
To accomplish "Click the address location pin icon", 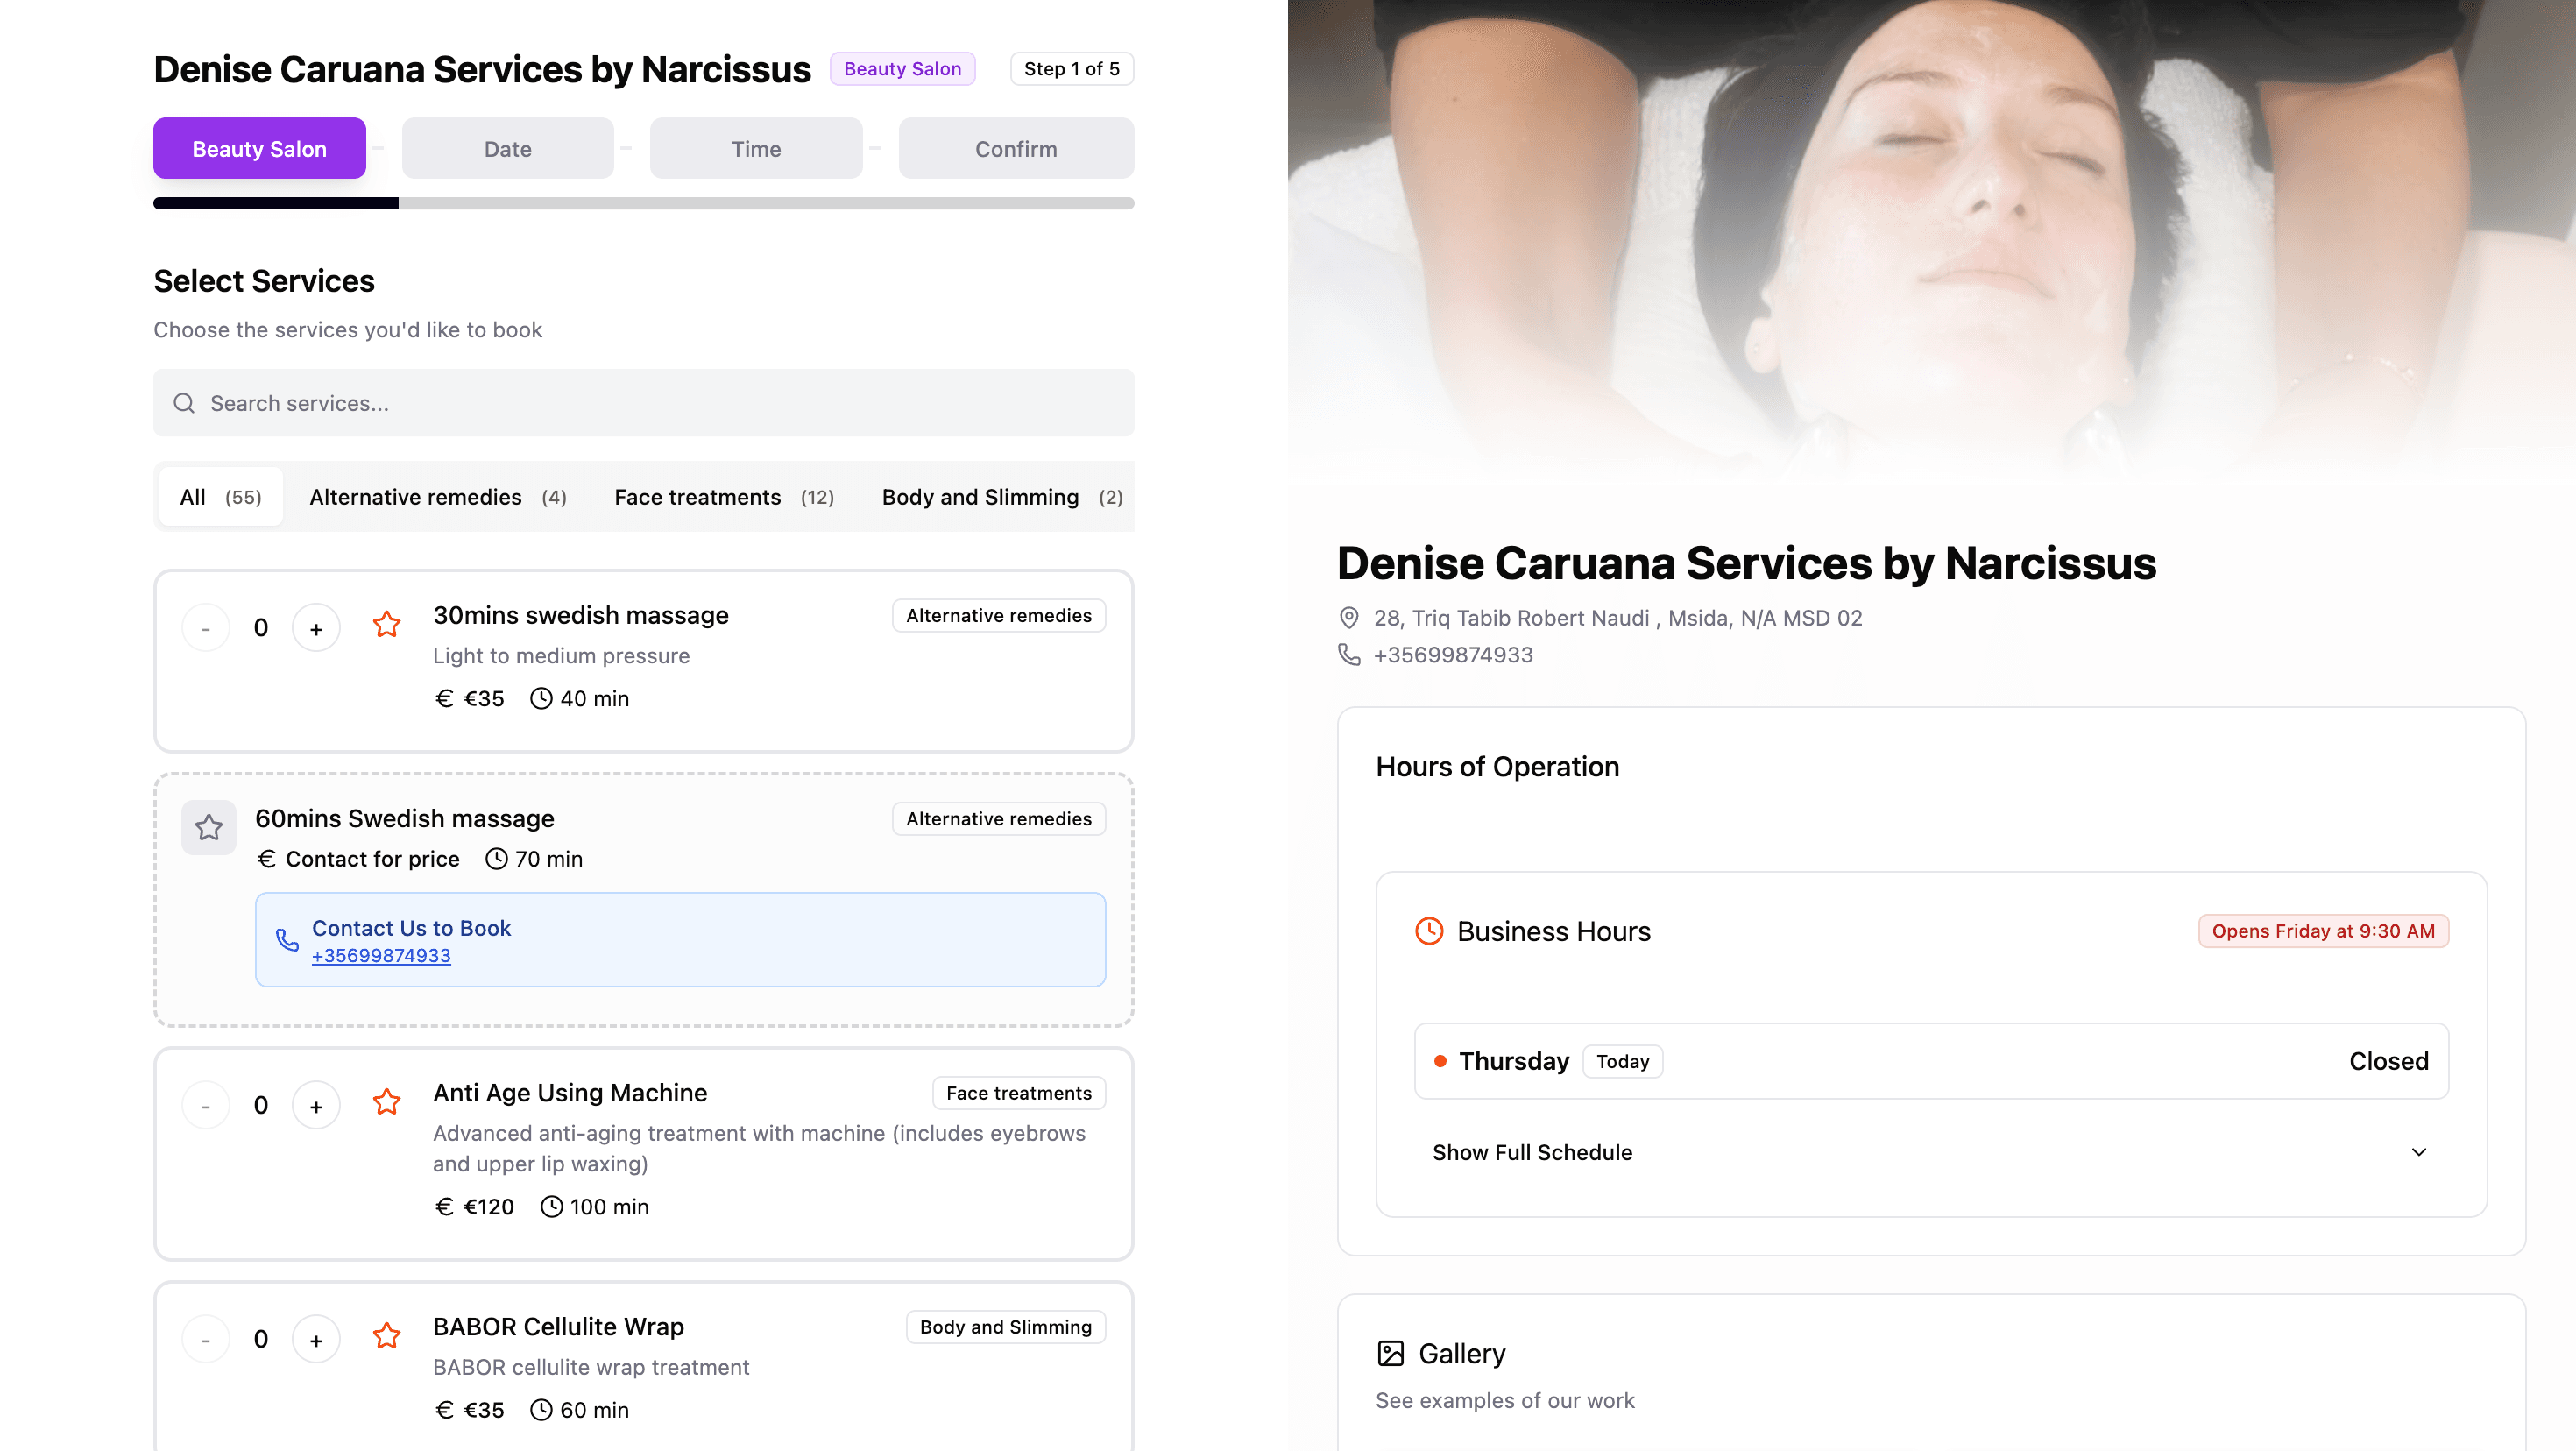I will tap(1349, 618).
